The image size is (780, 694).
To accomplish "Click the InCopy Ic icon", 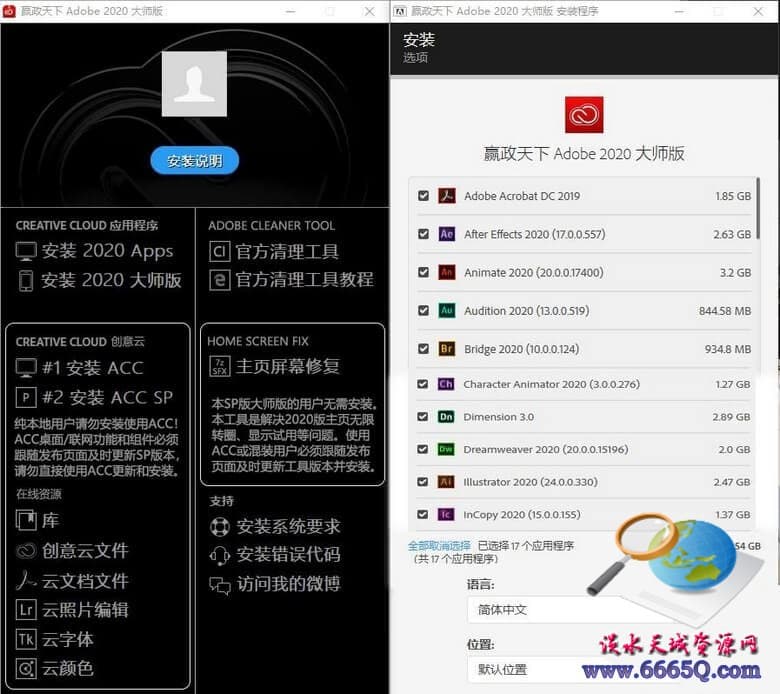I will (446, 514).
